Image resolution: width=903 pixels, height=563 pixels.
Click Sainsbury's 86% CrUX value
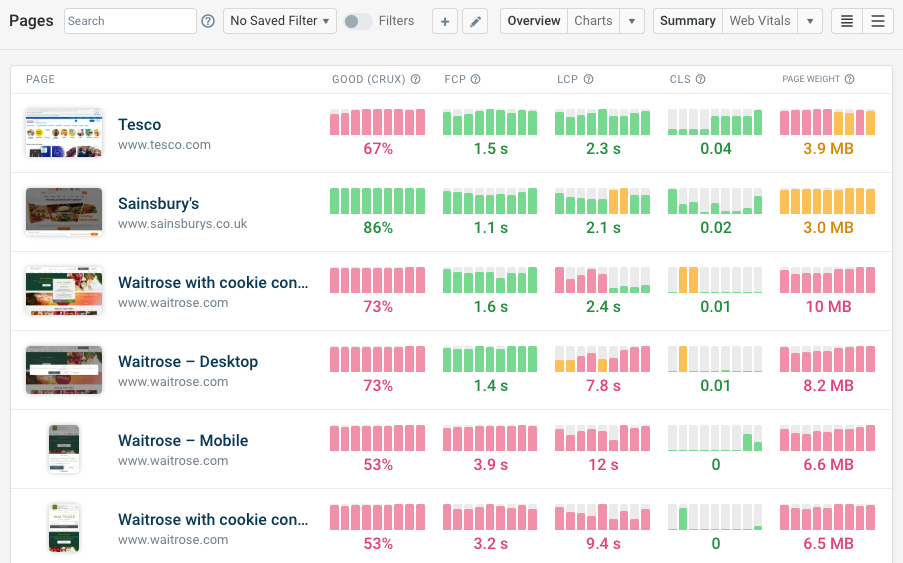coord(378,228)
